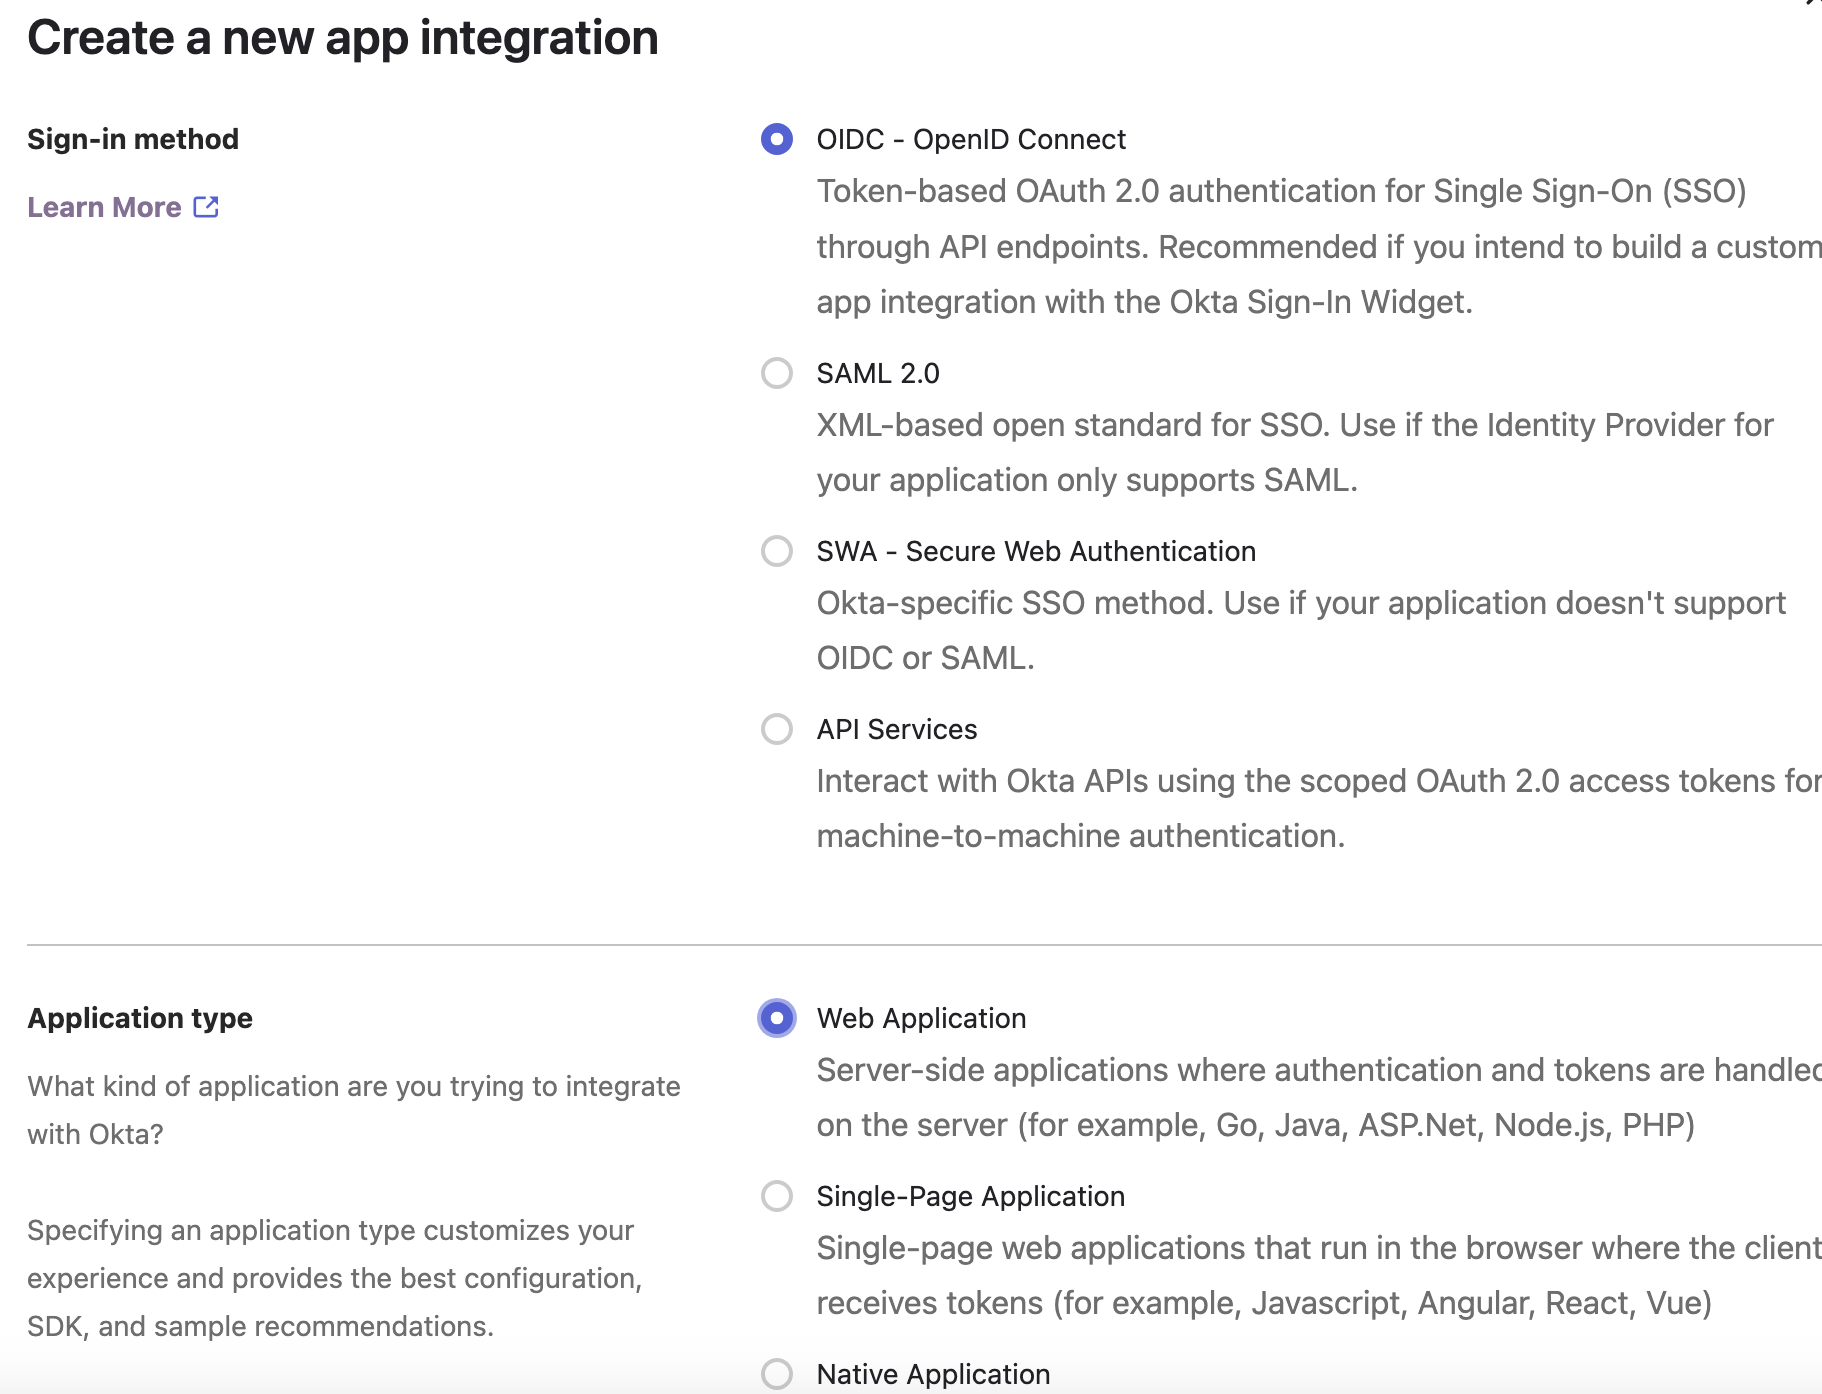This screenshot has width=1822, height=1394.
Task: Click the "Single-Page Application" label text
Action: [971, 1196]
